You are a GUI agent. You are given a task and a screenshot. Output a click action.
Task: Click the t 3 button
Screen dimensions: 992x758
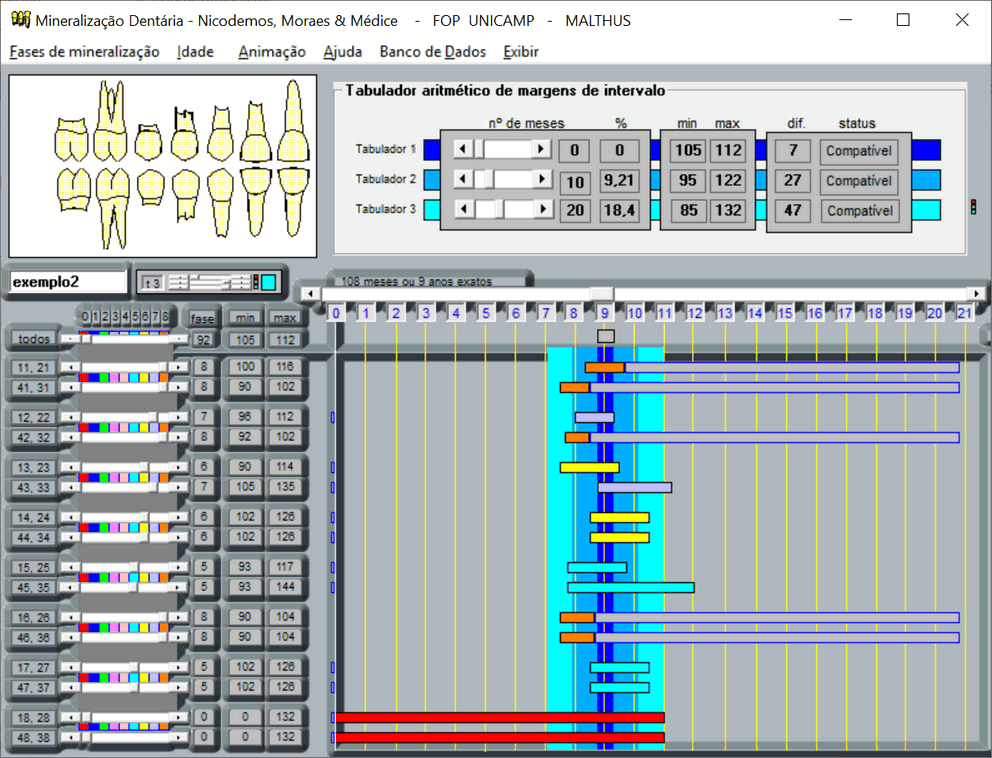pyautogui.click(x=152, y=283)
